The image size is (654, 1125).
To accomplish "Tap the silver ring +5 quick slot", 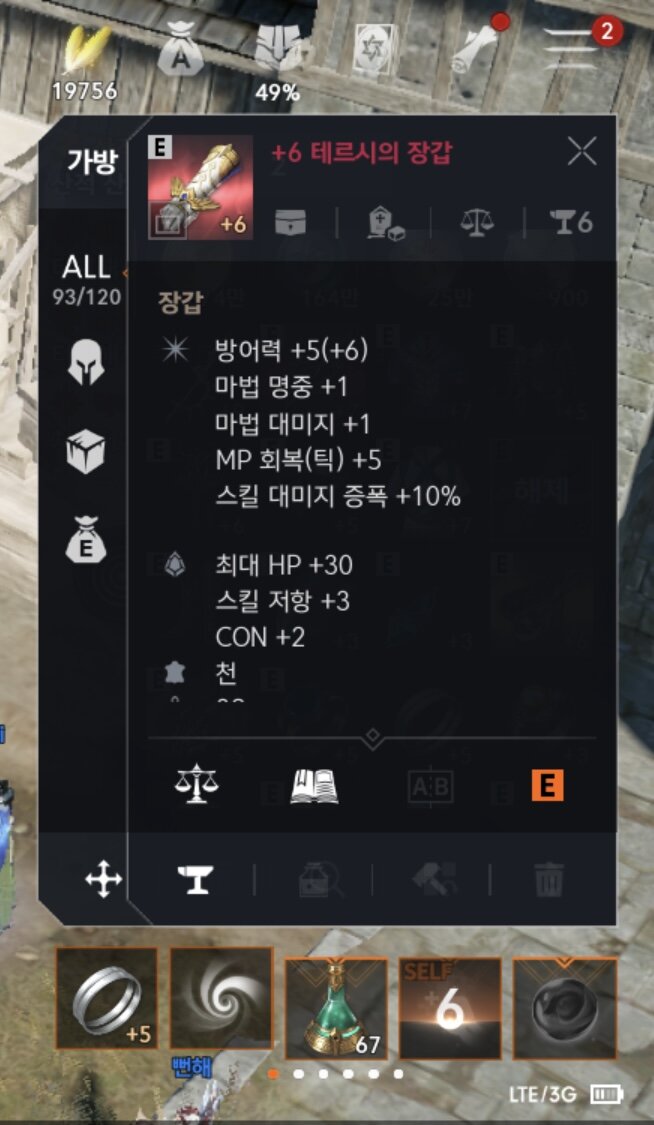I will pos(106,998).
